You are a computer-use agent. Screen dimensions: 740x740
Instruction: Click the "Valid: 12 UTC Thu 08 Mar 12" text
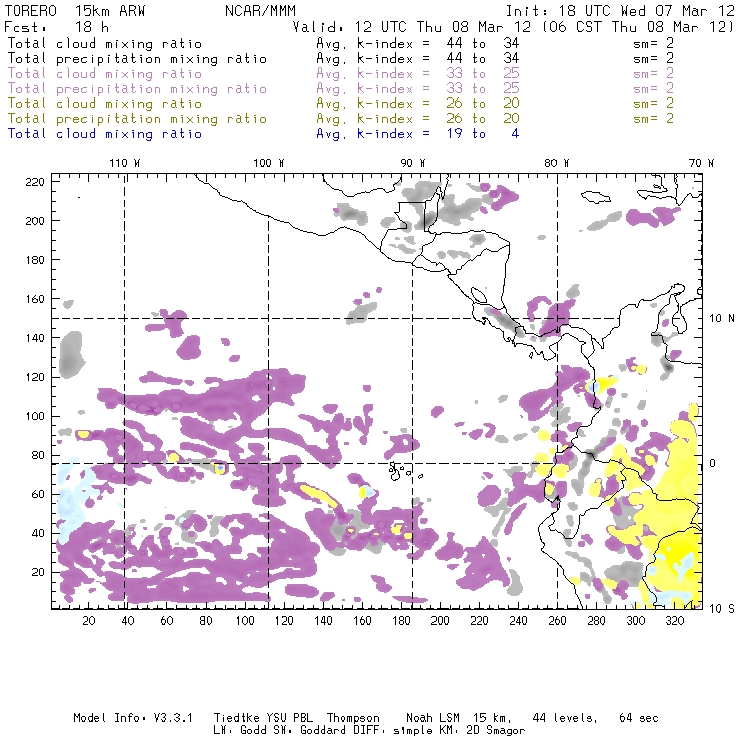click(412, 27)
